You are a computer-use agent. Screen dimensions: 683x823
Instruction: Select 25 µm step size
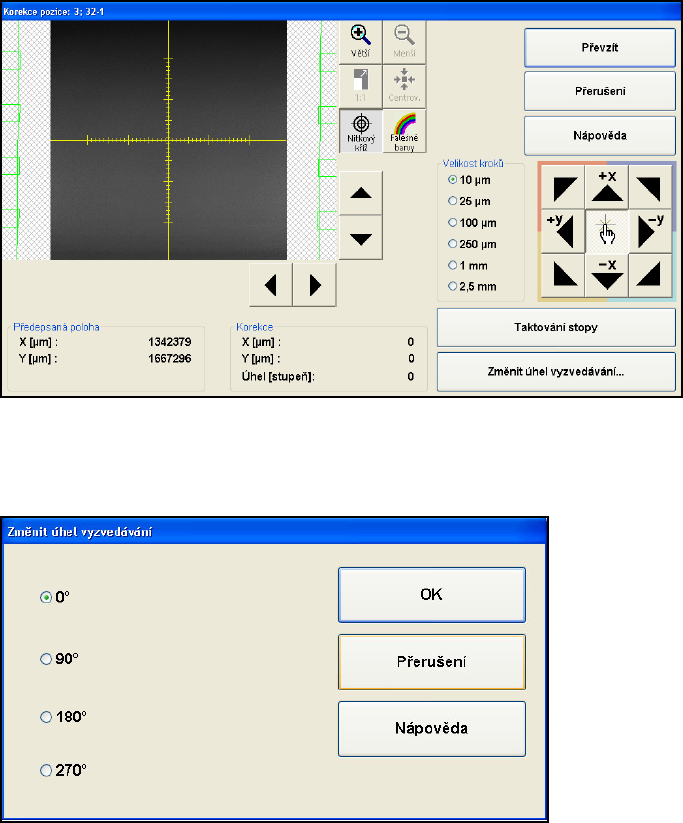click(454, 201)
